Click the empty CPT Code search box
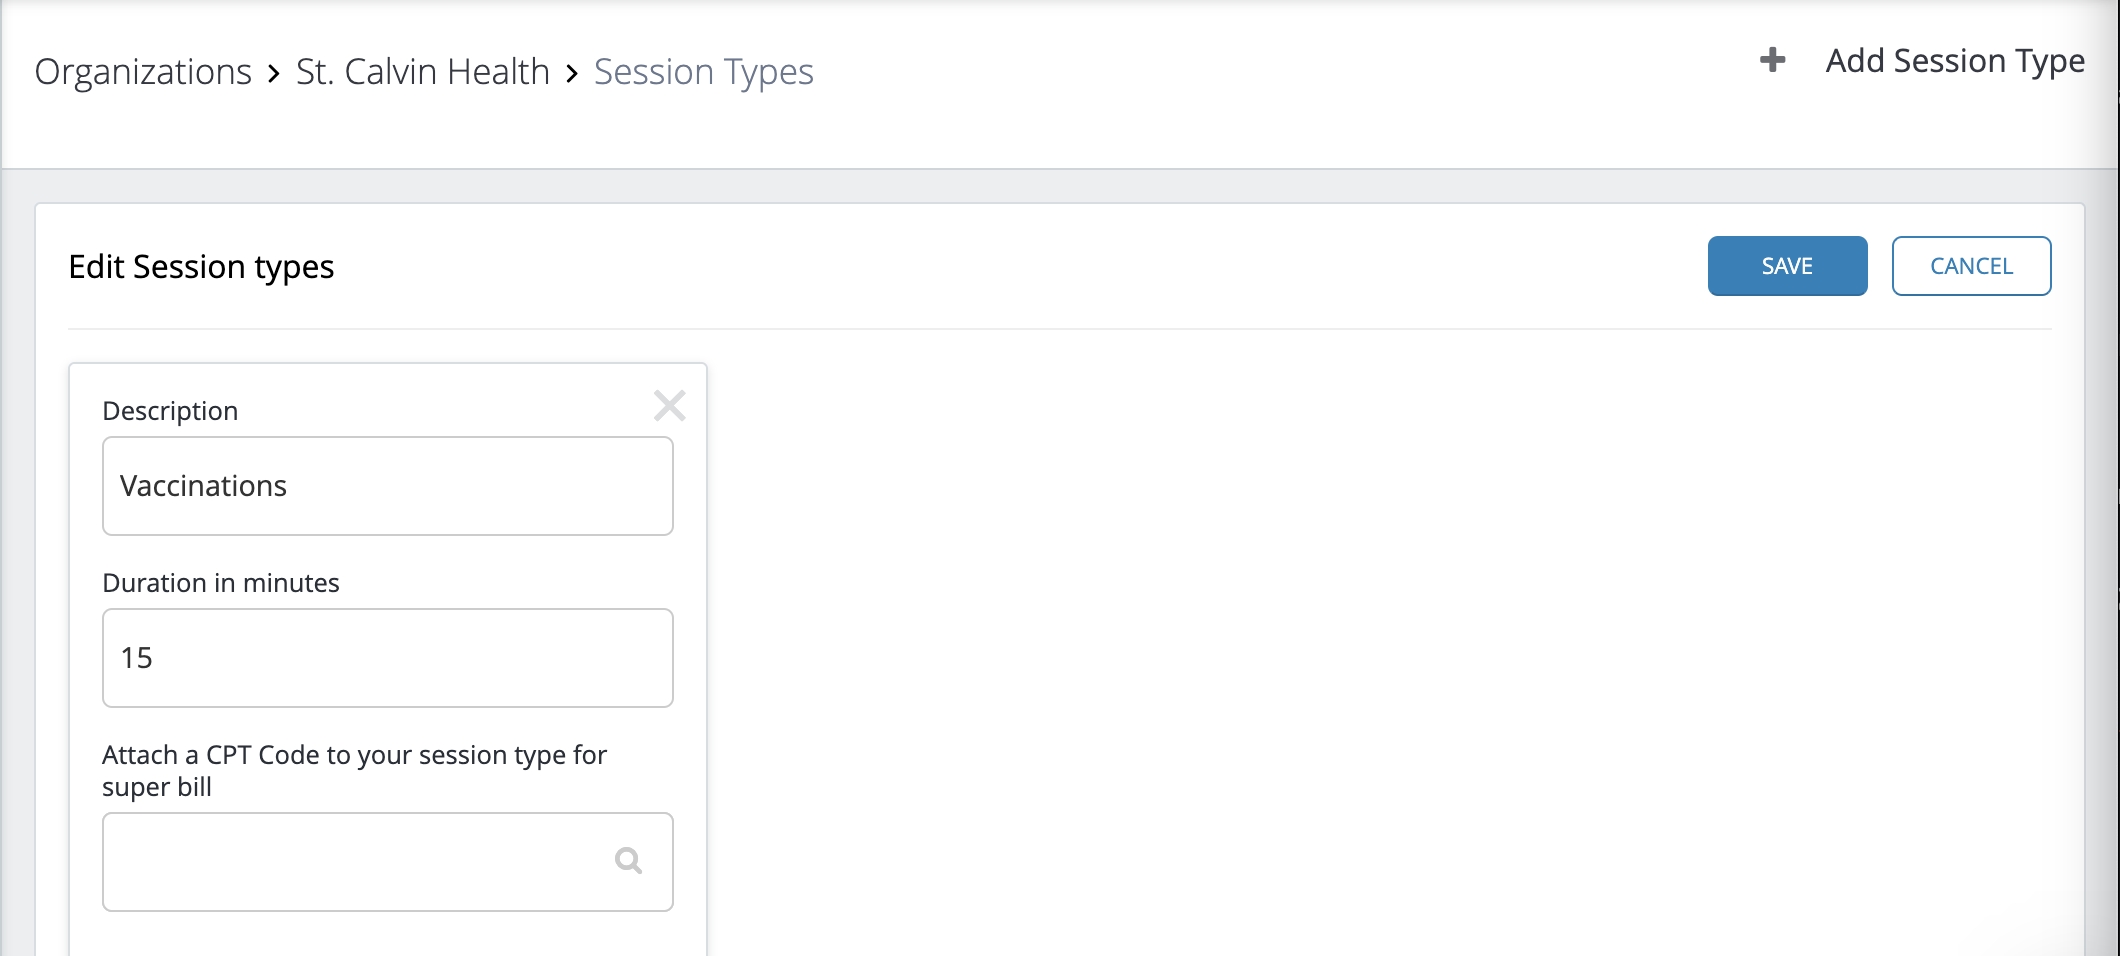This screenshot has width=2120, height=956. (x=388, y=862)
